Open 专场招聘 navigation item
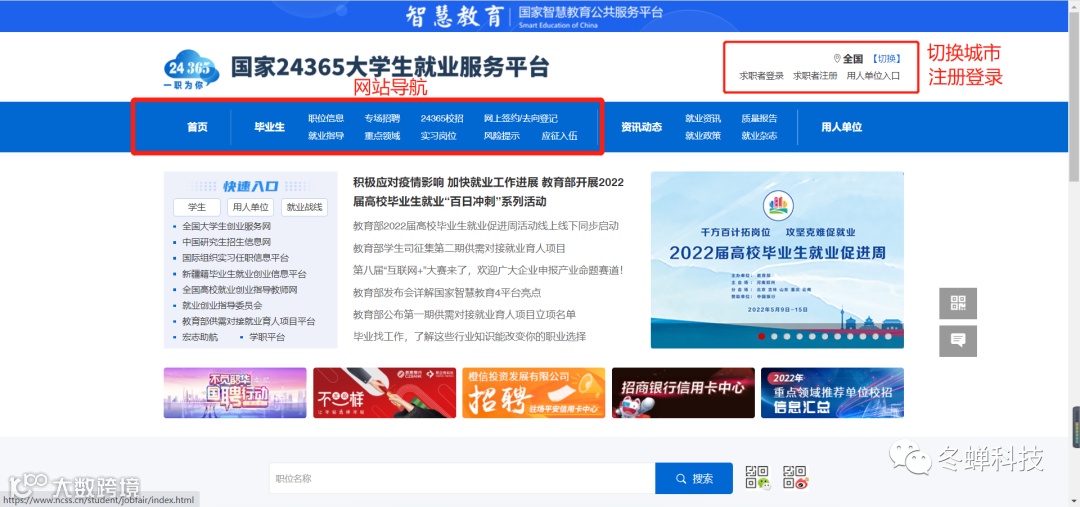The image size is (1080, 507). [382, 118]
